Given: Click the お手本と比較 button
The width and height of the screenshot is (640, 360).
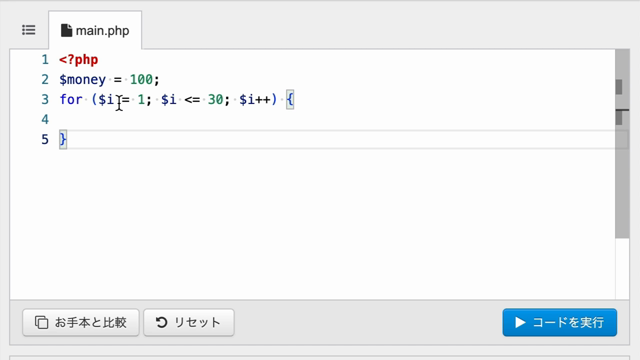Looking at the screenshot, I should 81,322.
